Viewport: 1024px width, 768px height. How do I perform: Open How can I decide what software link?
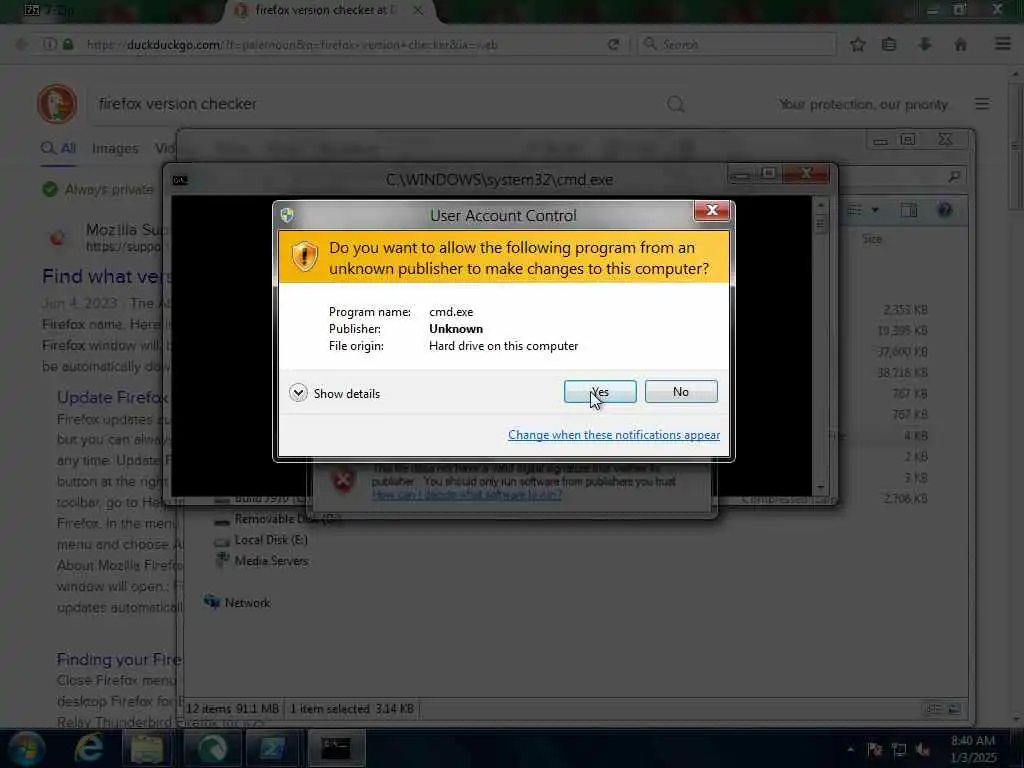[x=466, y=495]
